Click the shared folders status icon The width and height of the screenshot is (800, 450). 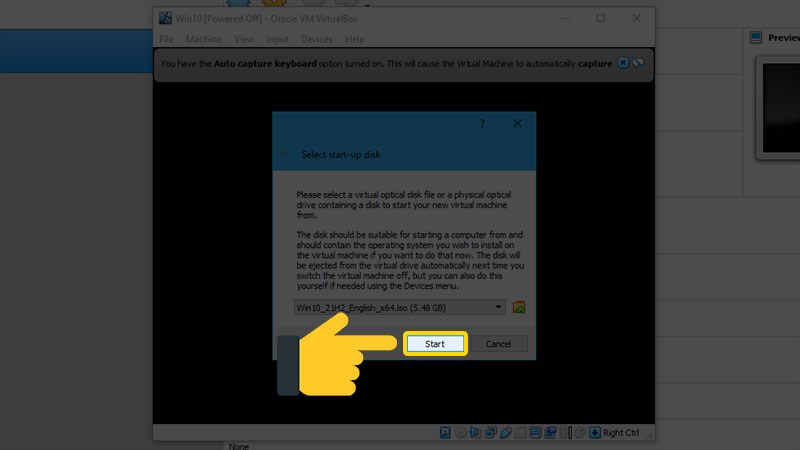[x=520, y=433]
